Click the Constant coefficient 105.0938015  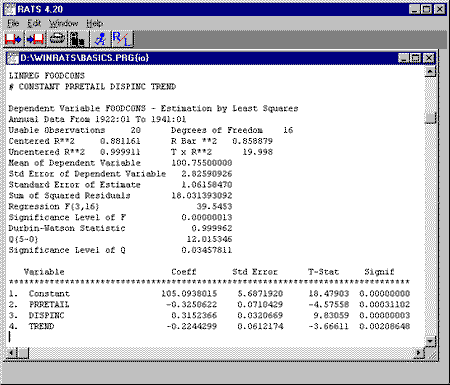189,294
